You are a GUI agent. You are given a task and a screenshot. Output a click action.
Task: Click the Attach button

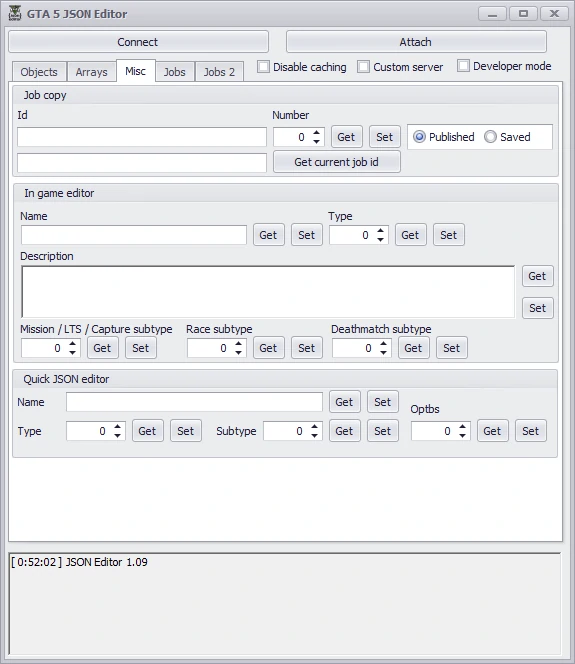tap(416, 42)
